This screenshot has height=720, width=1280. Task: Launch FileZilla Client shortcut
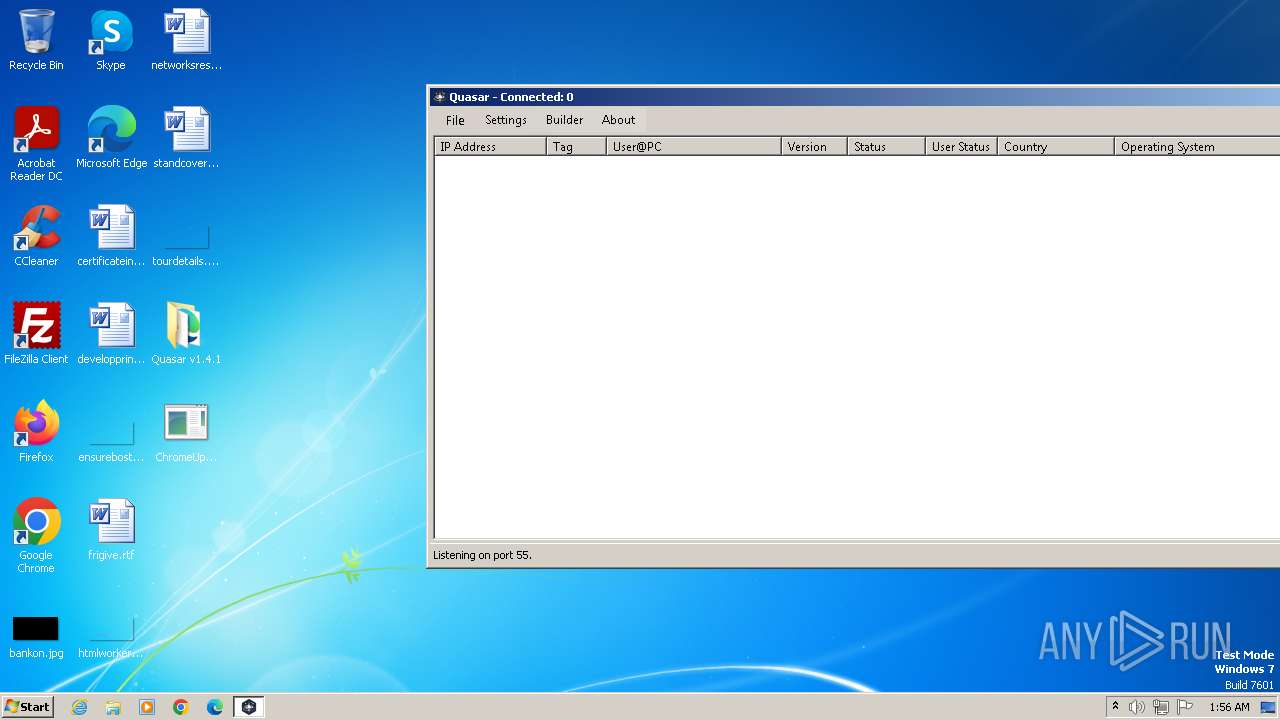36,334
